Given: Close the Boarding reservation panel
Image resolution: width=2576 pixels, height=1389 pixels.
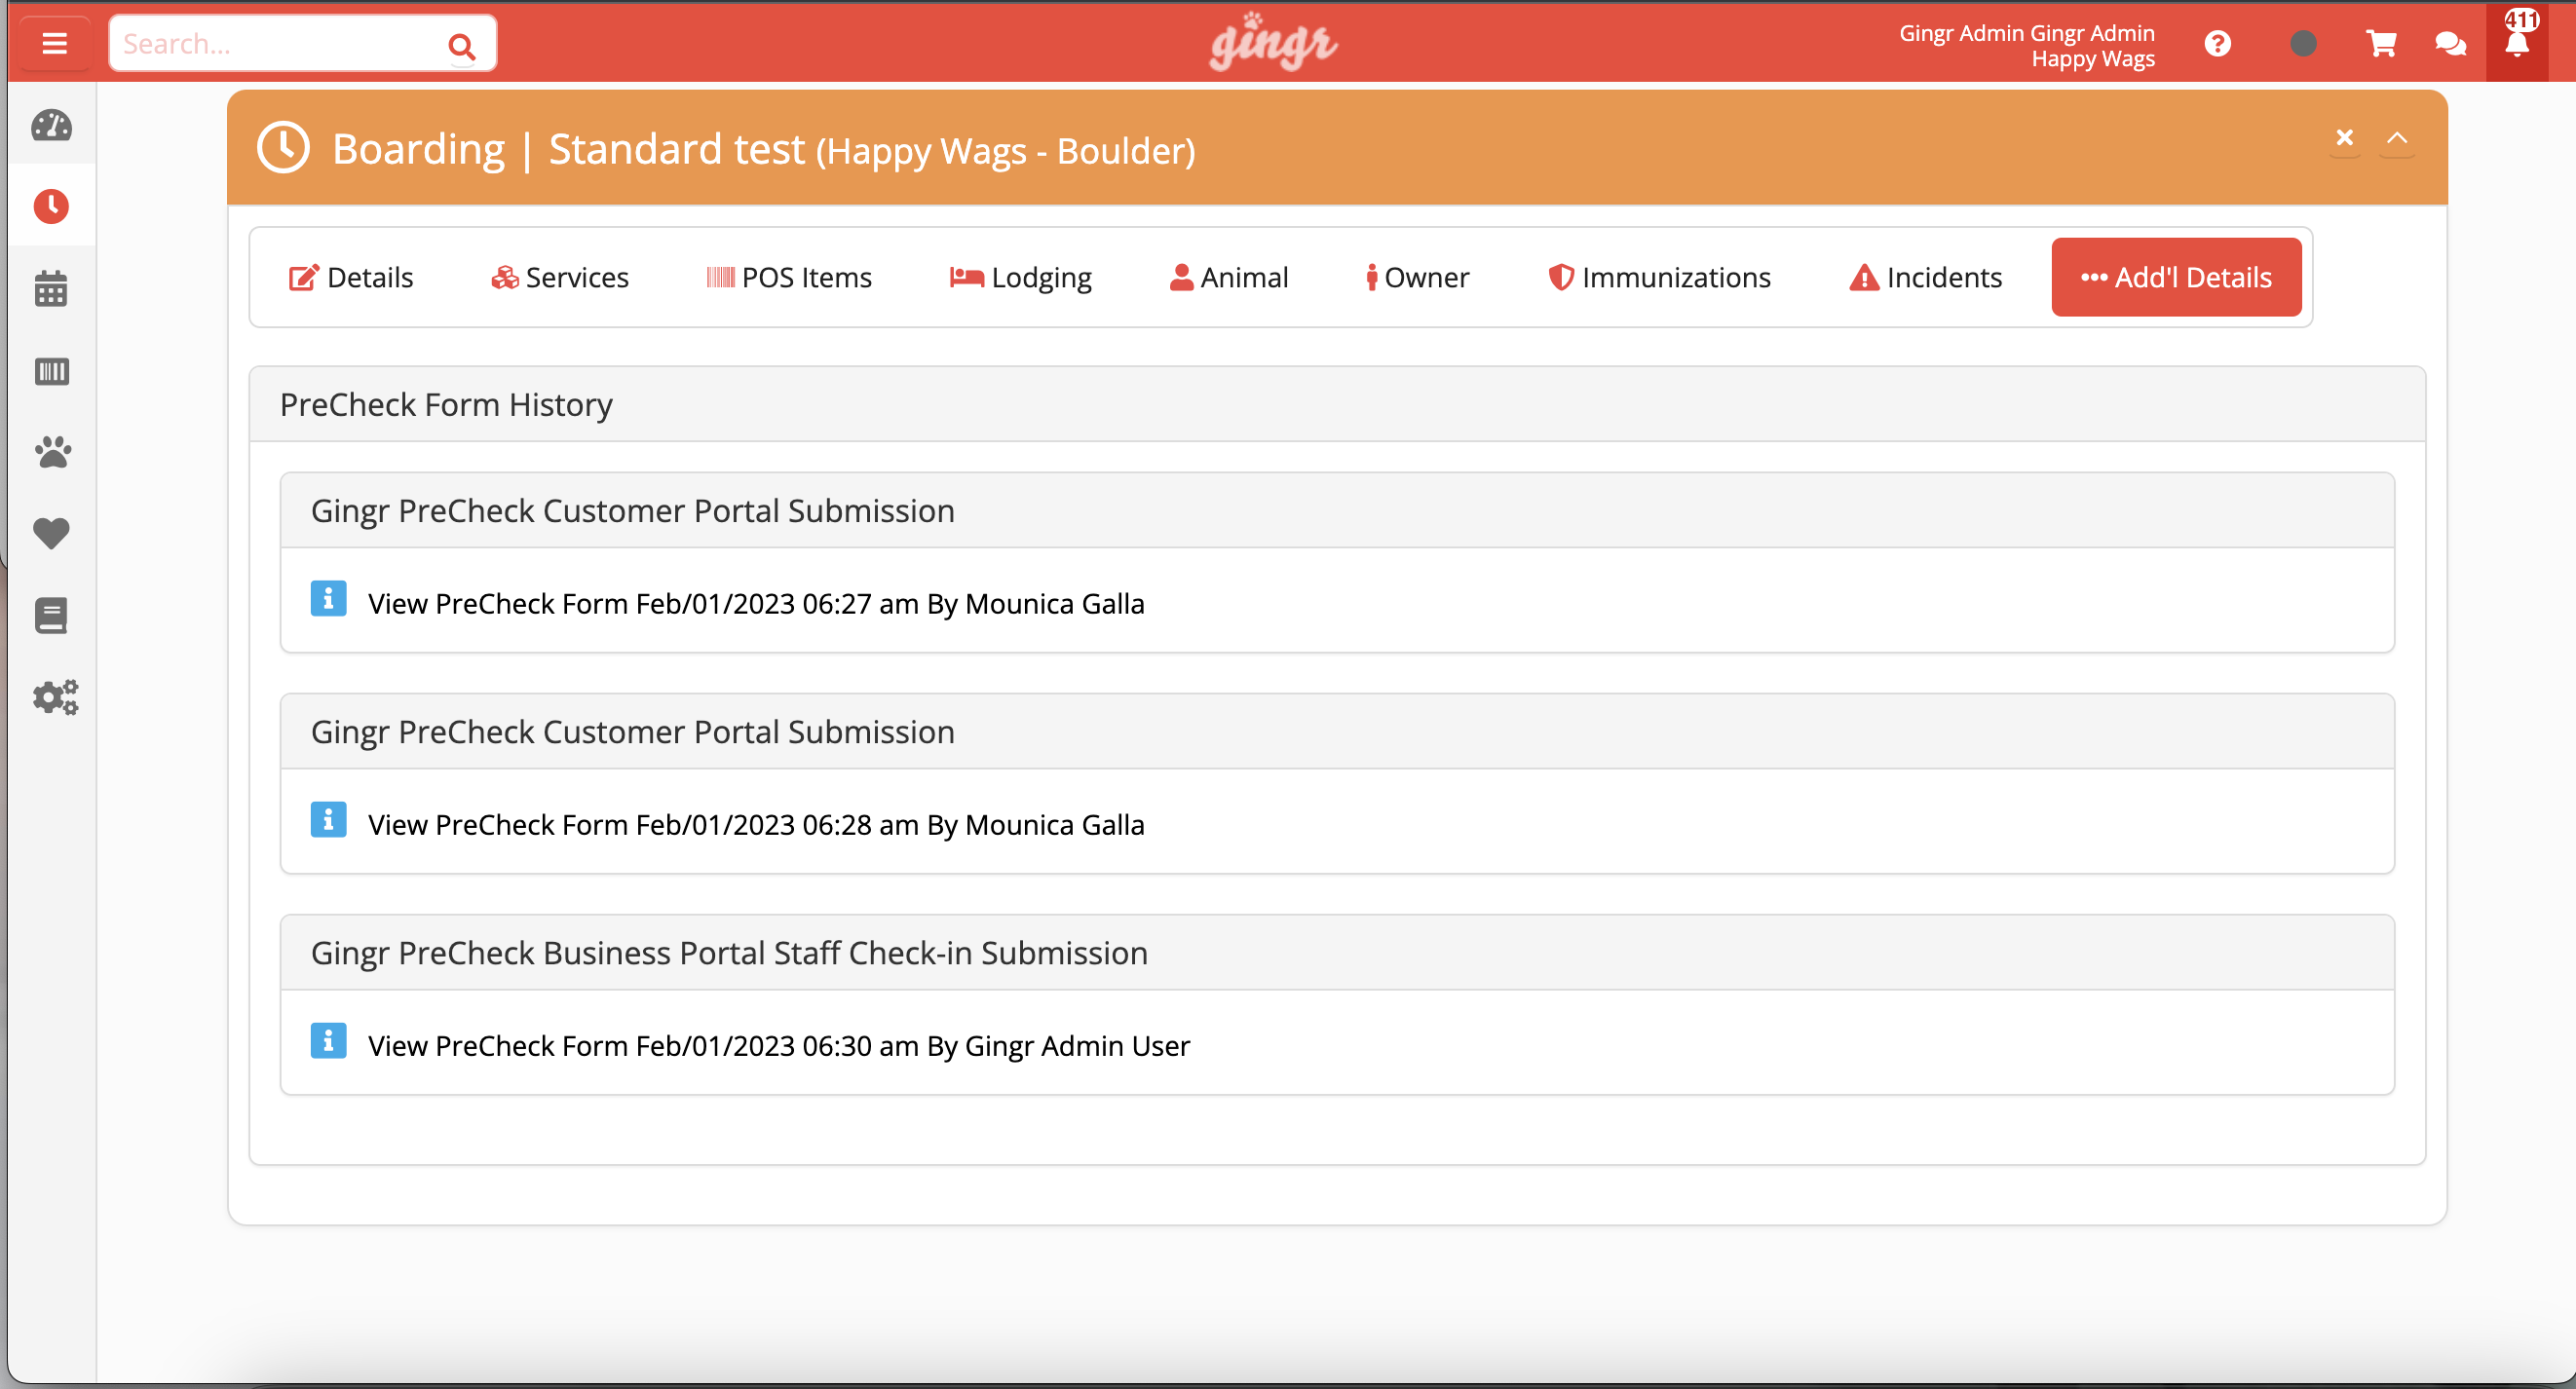Looking at the screenshot, I should point(2345,138).
